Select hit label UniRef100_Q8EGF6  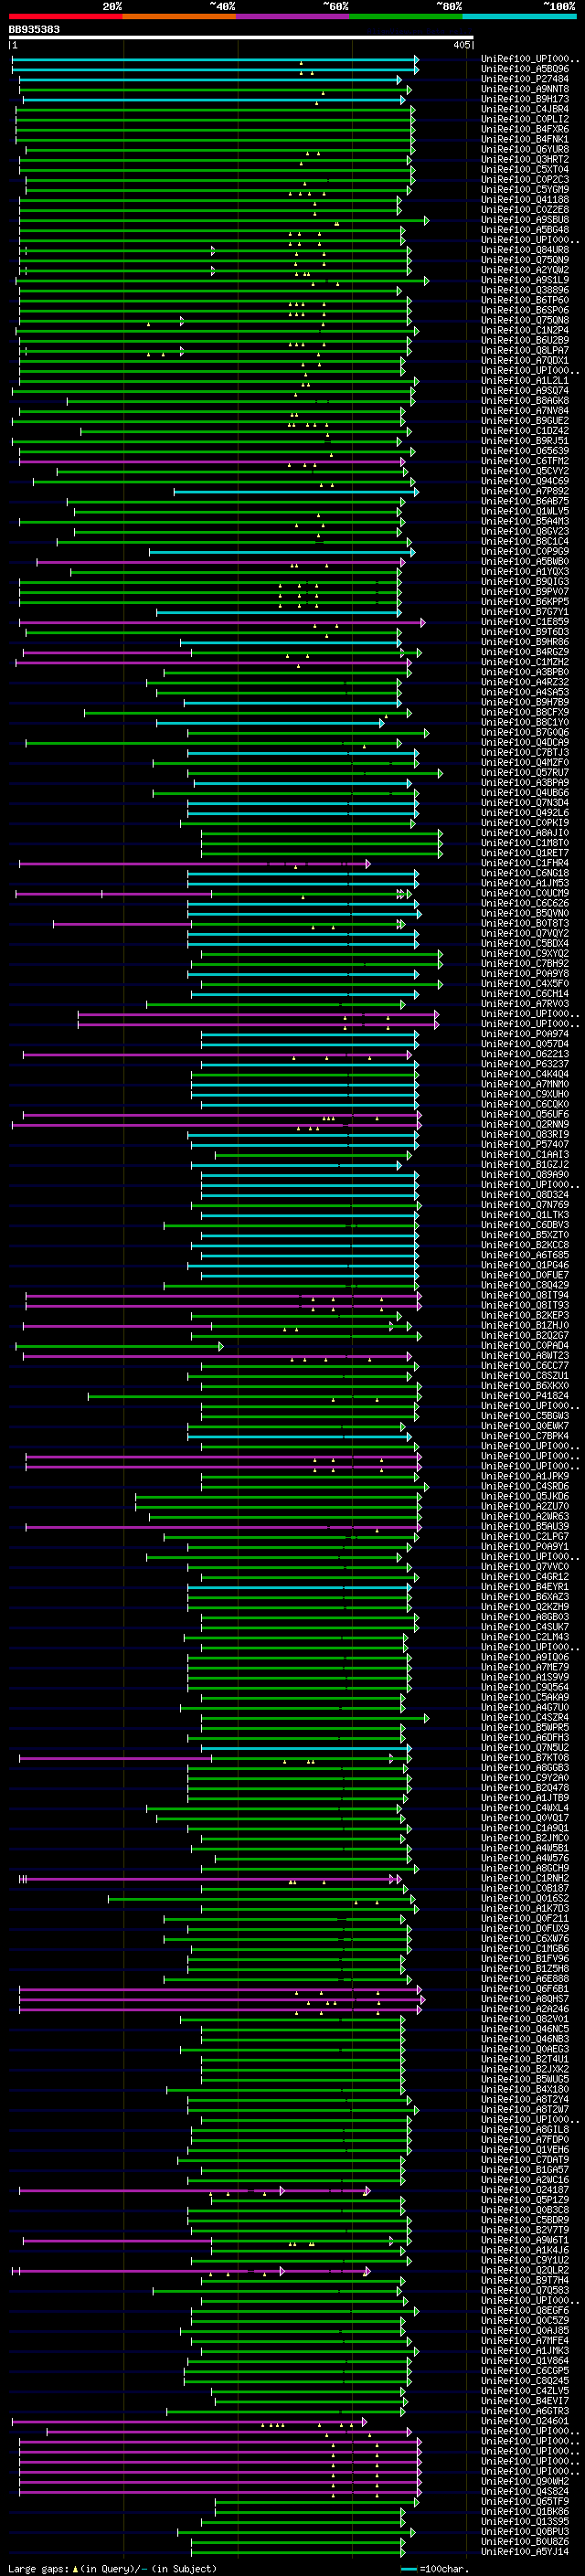[525, 2310]
